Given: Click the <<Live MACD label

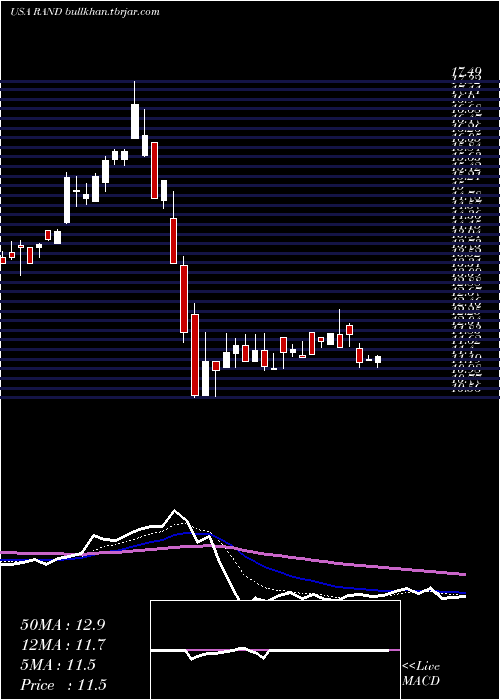Looking at the screenshot, I should tap(421, 674).
